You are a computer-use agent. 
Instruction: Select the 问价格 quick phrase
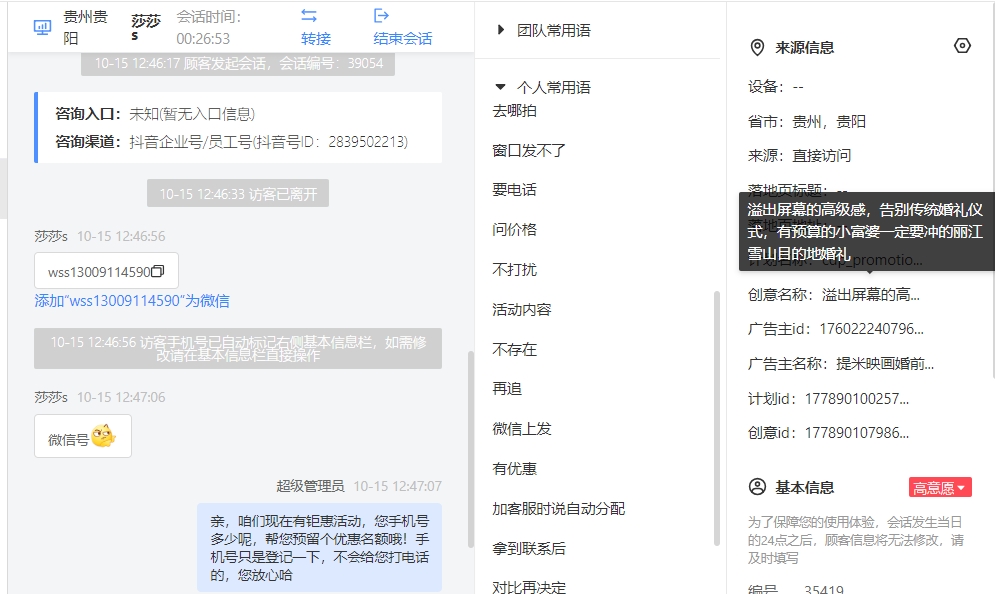pos(515,230)
